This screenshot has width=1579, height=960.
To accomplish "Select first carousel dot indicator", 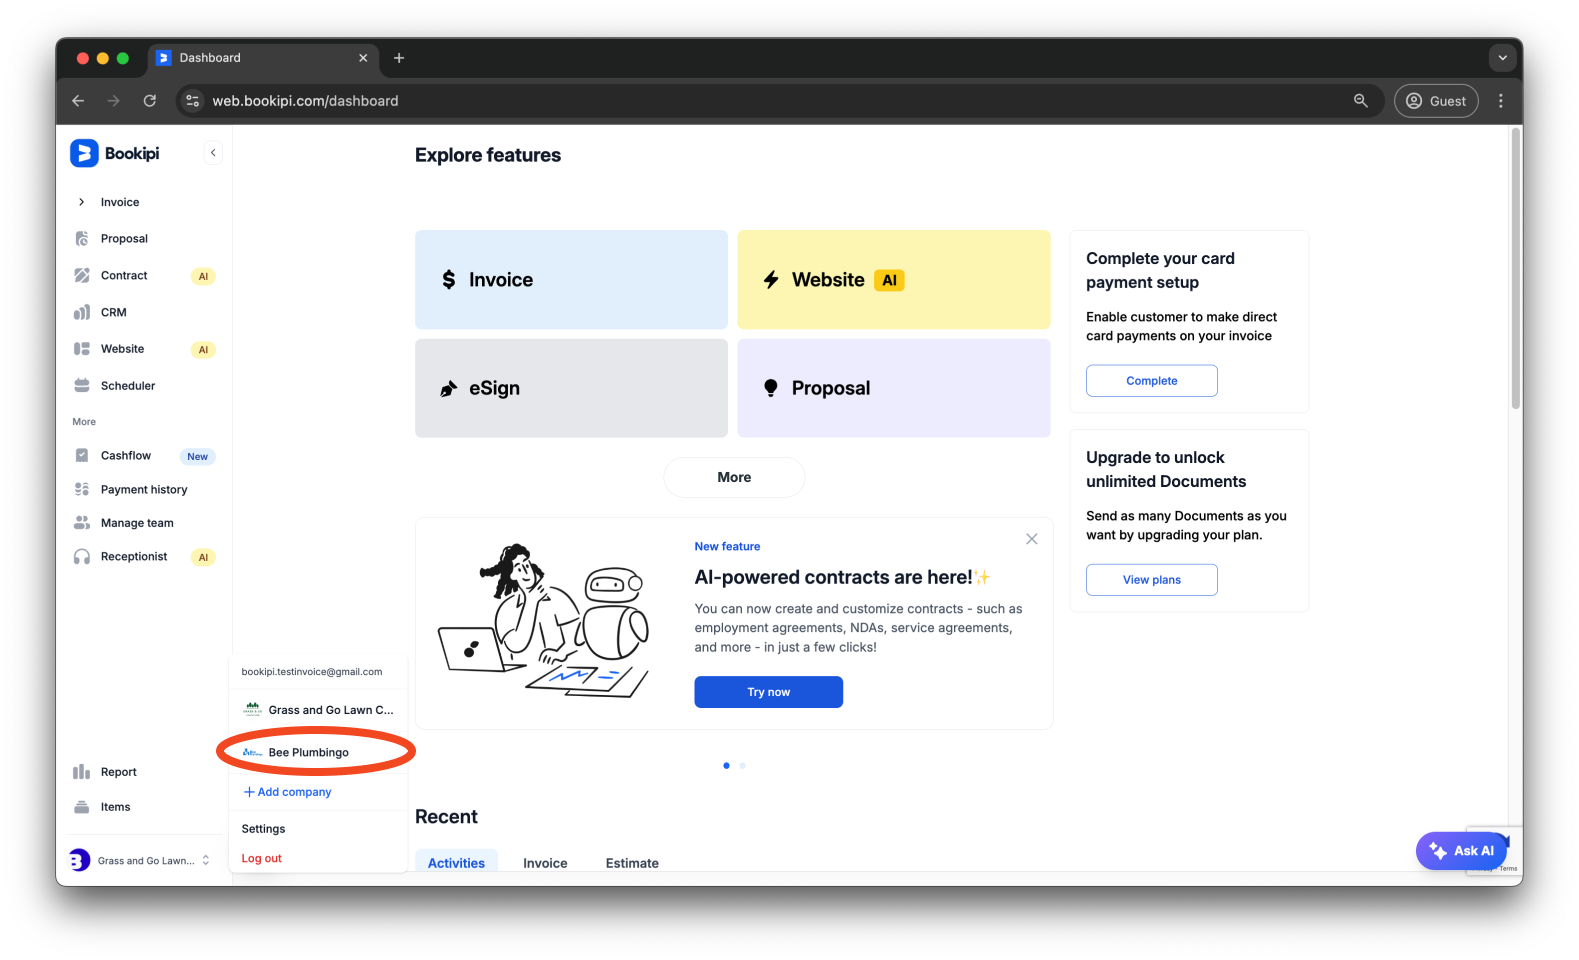I will point(726,766).
